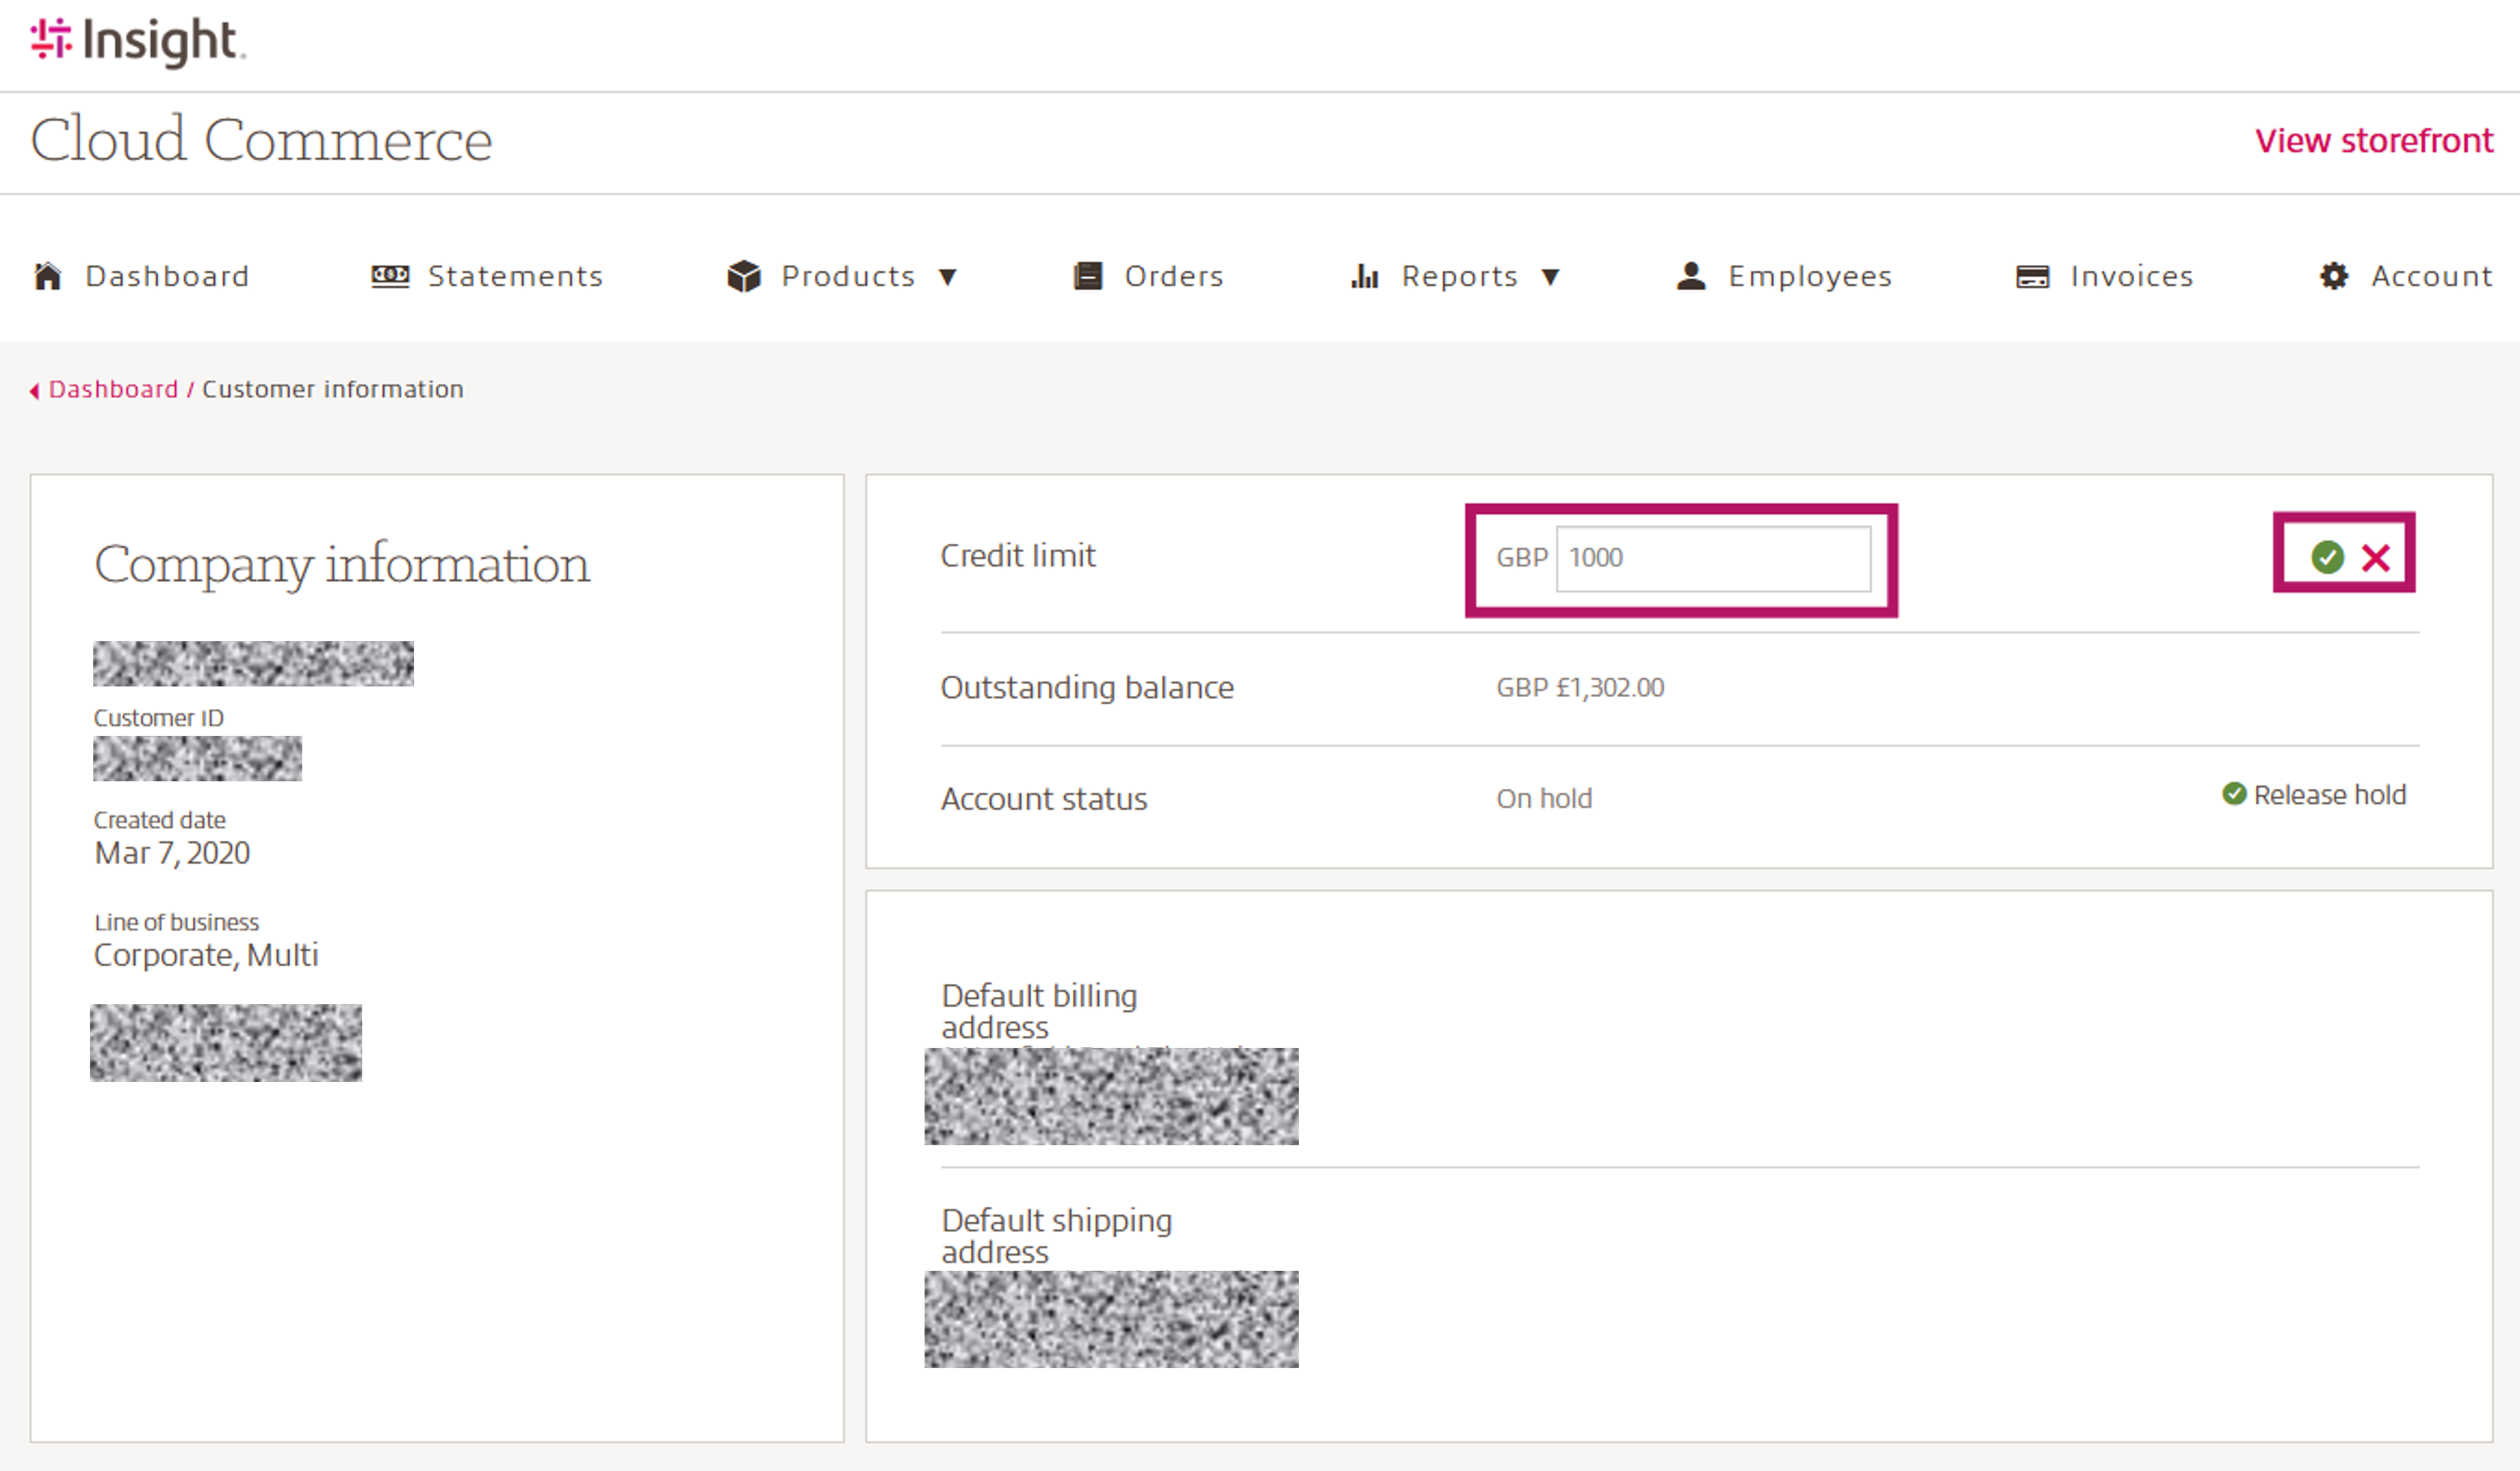Image resolution: width=2520 pixels, height=1471 pixels.
Task: Click the View storefront link
Action: 2373,141
